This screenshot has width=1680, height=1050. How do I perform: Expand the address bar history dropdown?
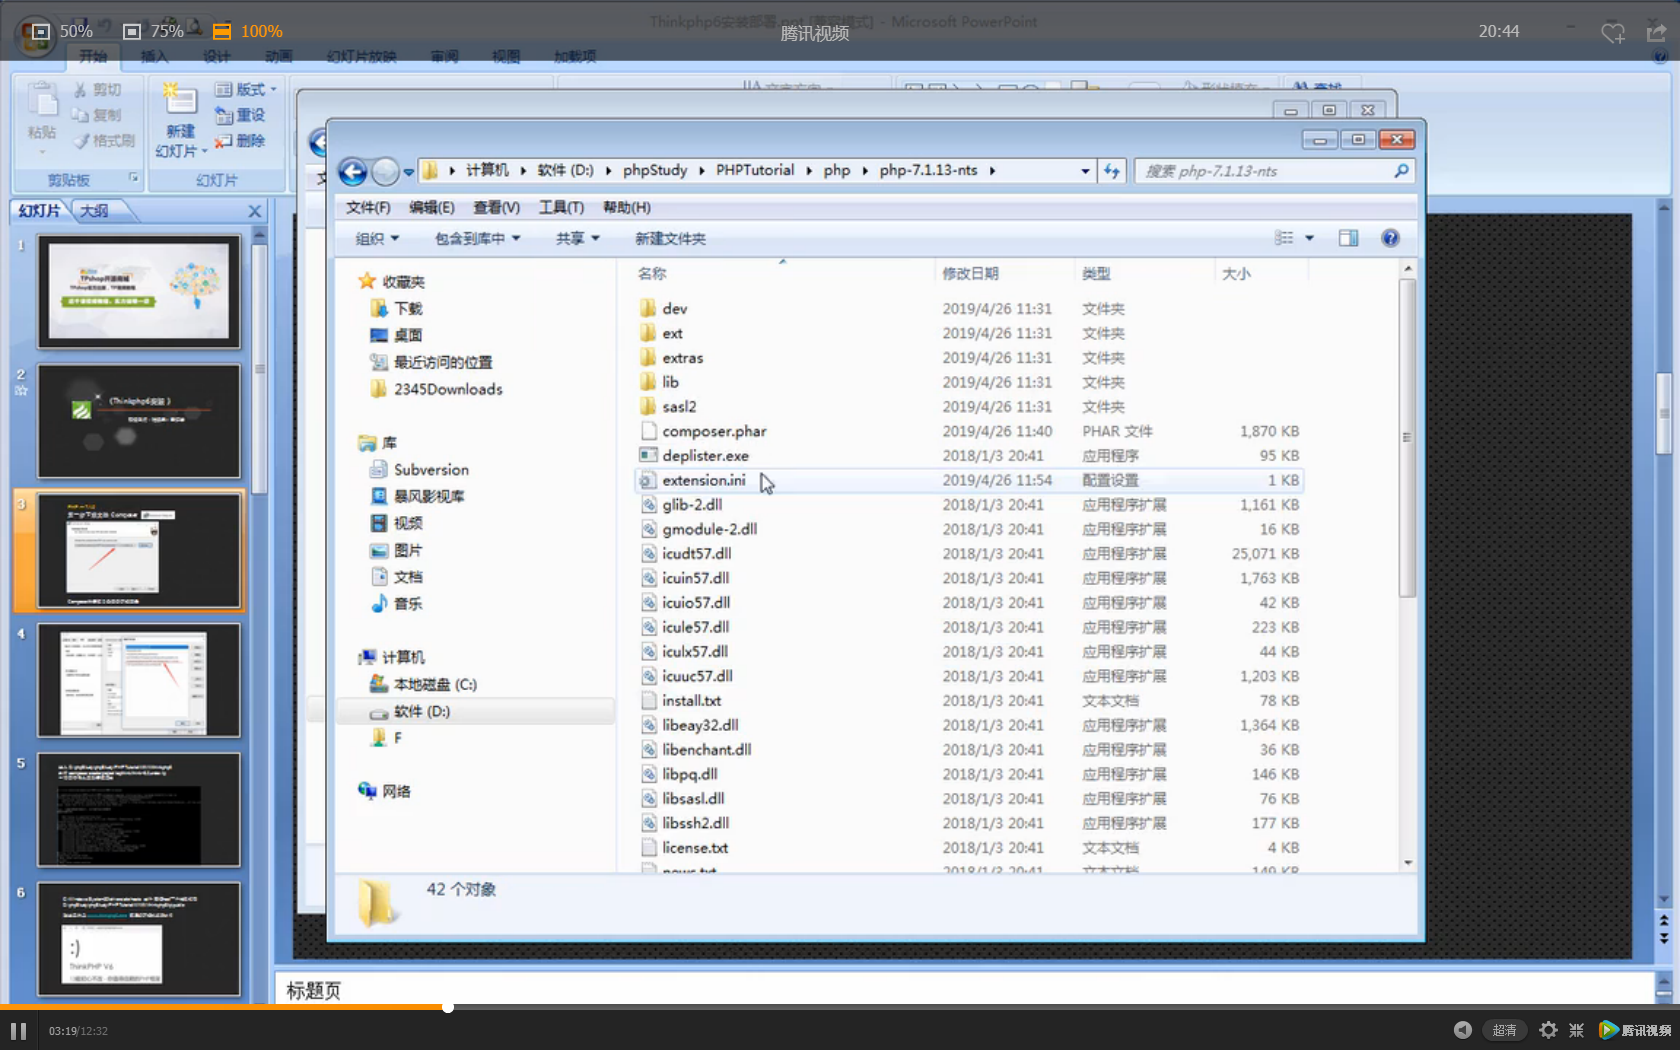[1085, 171]
